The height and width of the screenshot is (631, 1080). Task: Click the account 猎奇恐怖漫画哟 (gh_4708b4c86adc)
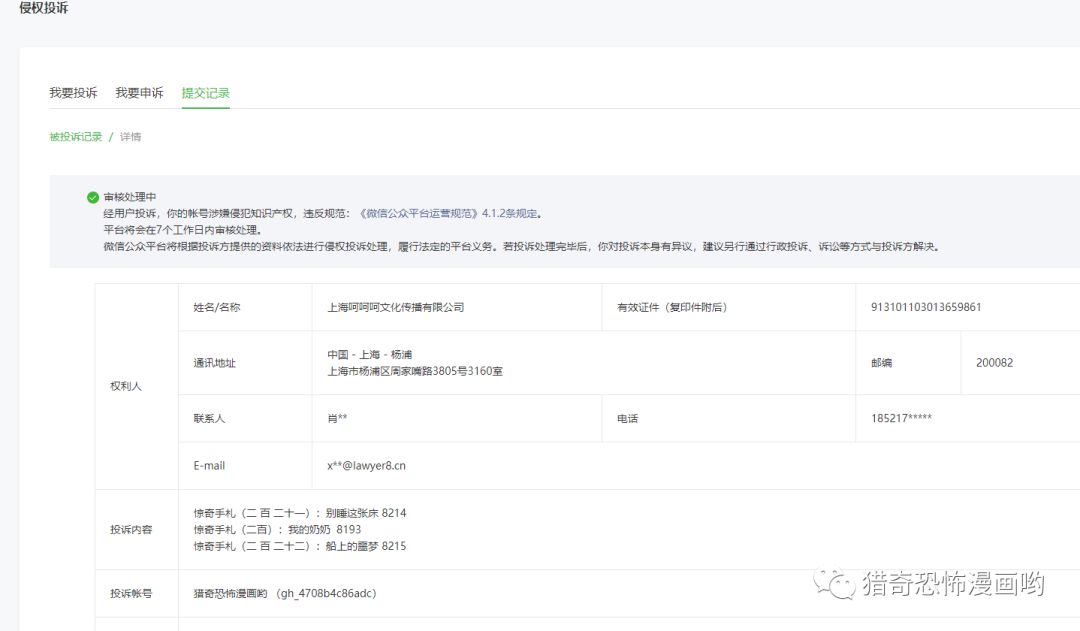click(284, 593)
